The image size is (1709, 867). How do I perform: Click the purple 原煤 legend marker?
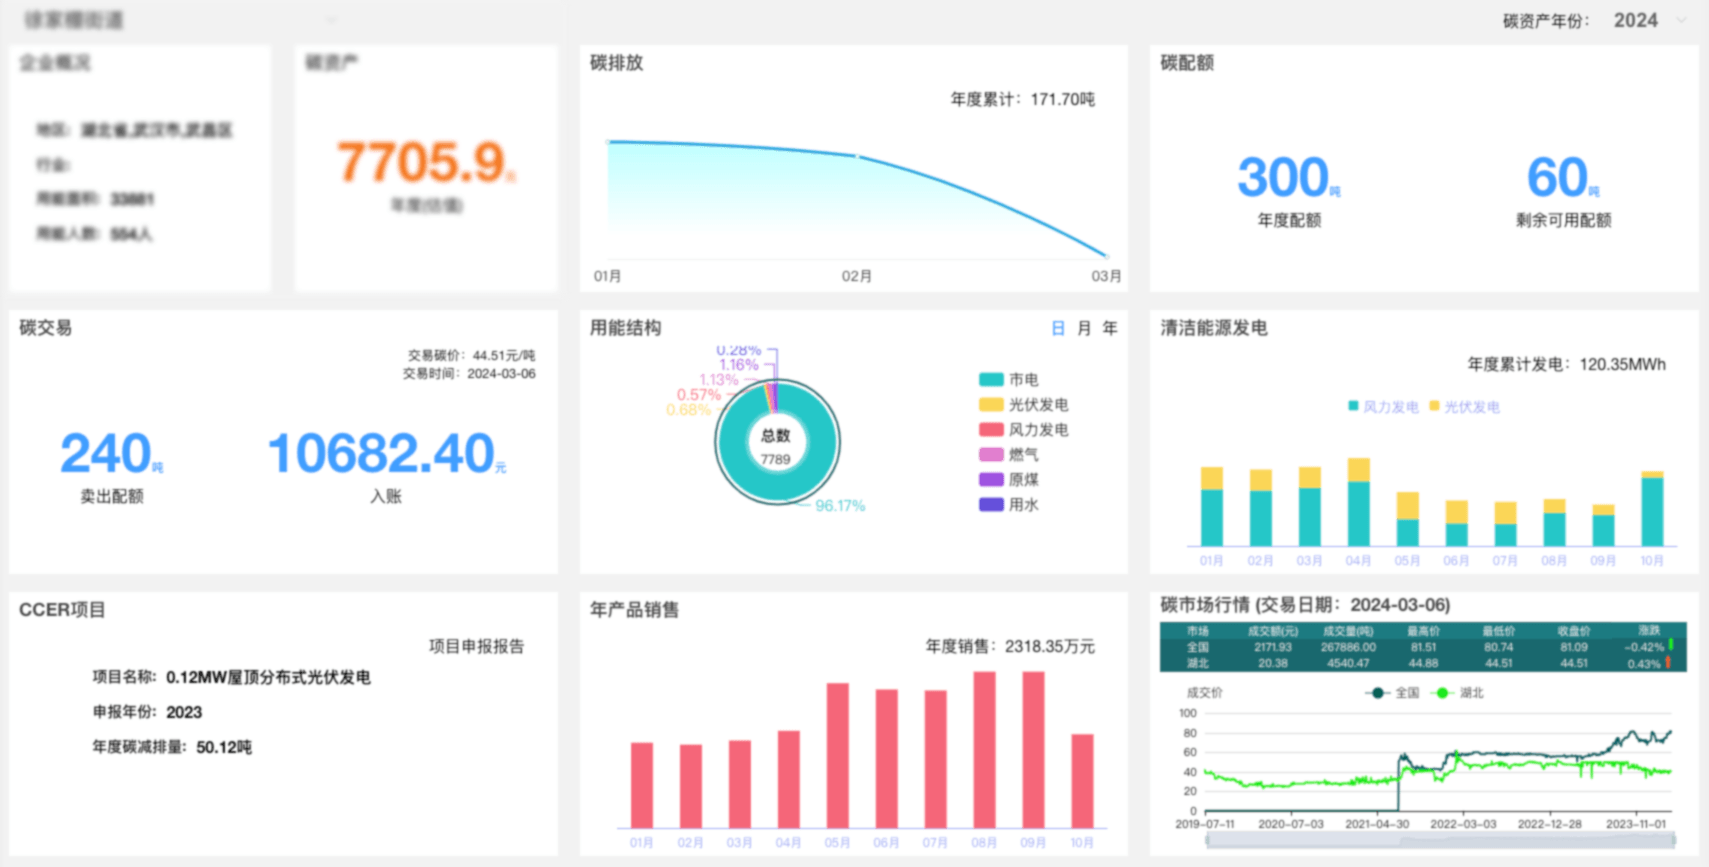(x=991, y=480)
